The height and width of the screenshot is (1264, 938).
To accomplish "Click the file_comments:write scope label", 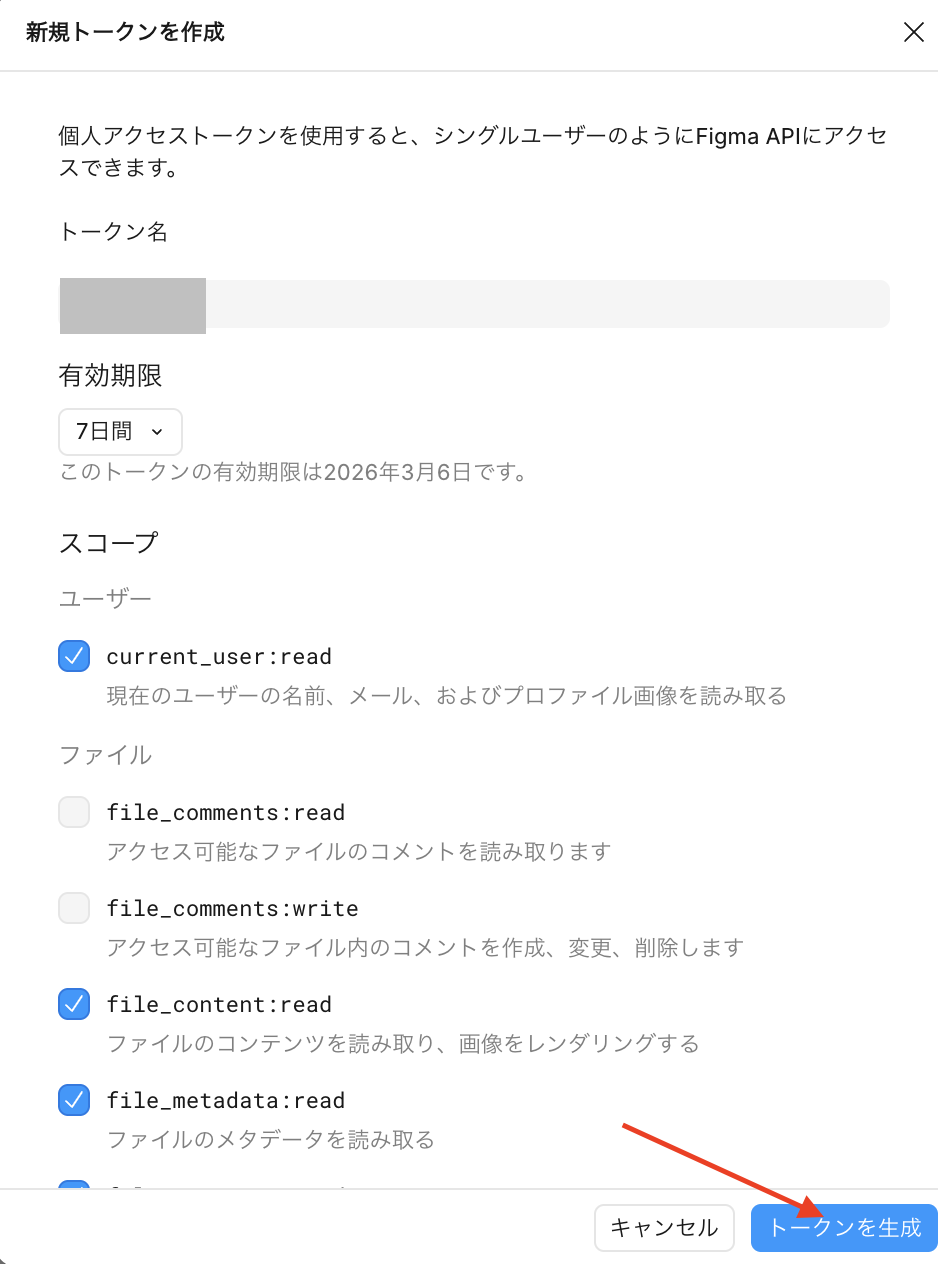I will coord(232,909).
